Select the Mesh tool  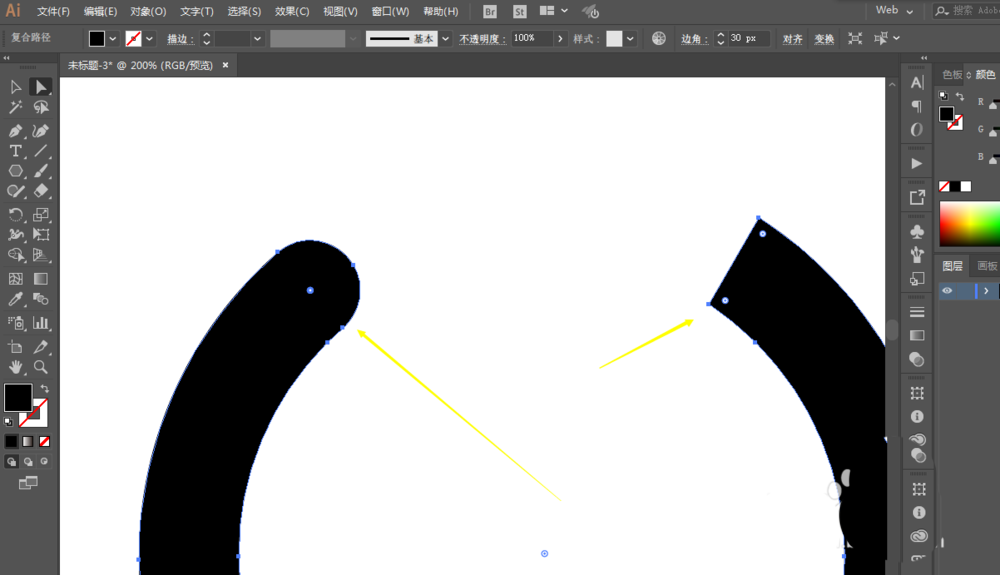pos(16,279)
